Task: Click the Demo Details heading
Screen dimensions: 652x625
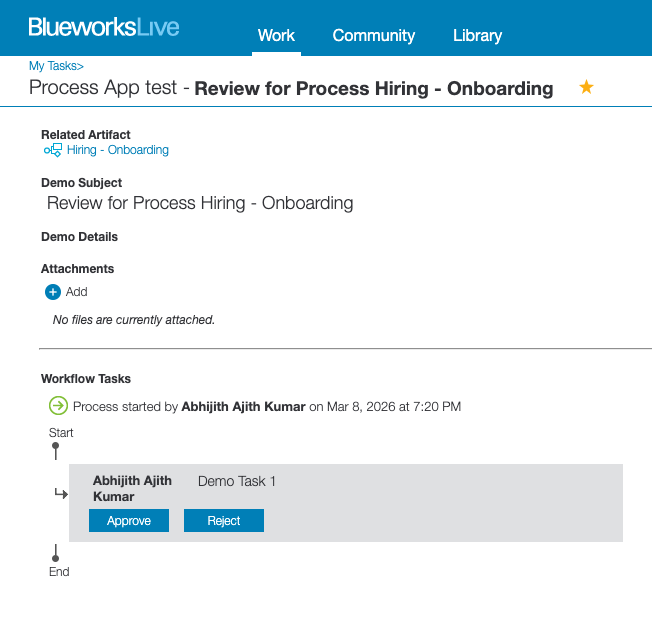Action: click(79, 237)
